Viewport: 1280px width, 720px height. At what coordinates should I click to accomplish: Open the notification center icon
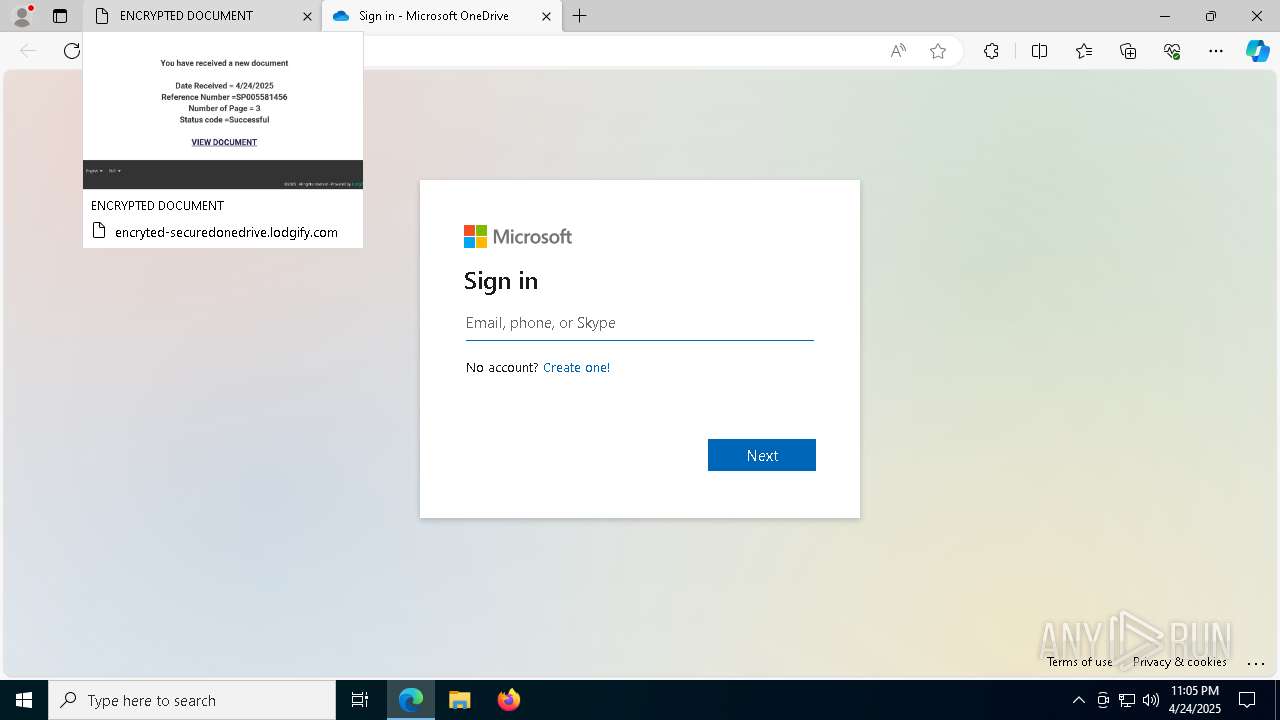pos(1247,700)
